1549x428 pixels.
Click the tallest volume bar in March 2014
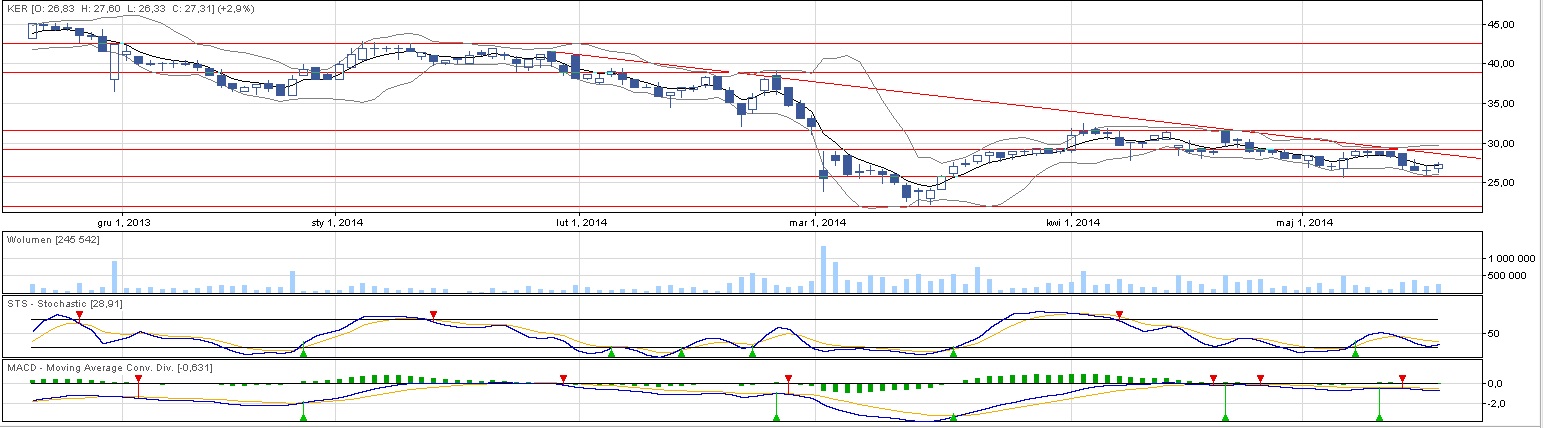824,269
